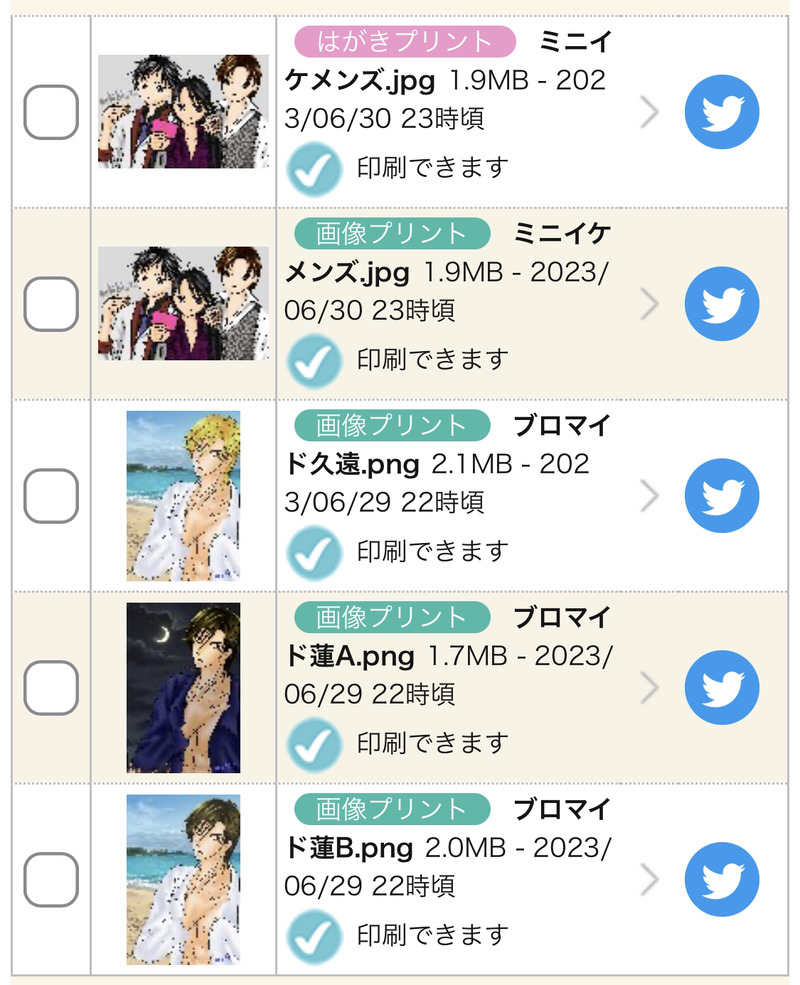Tick the checkbox for ブロマイド久遠.png

51,496
